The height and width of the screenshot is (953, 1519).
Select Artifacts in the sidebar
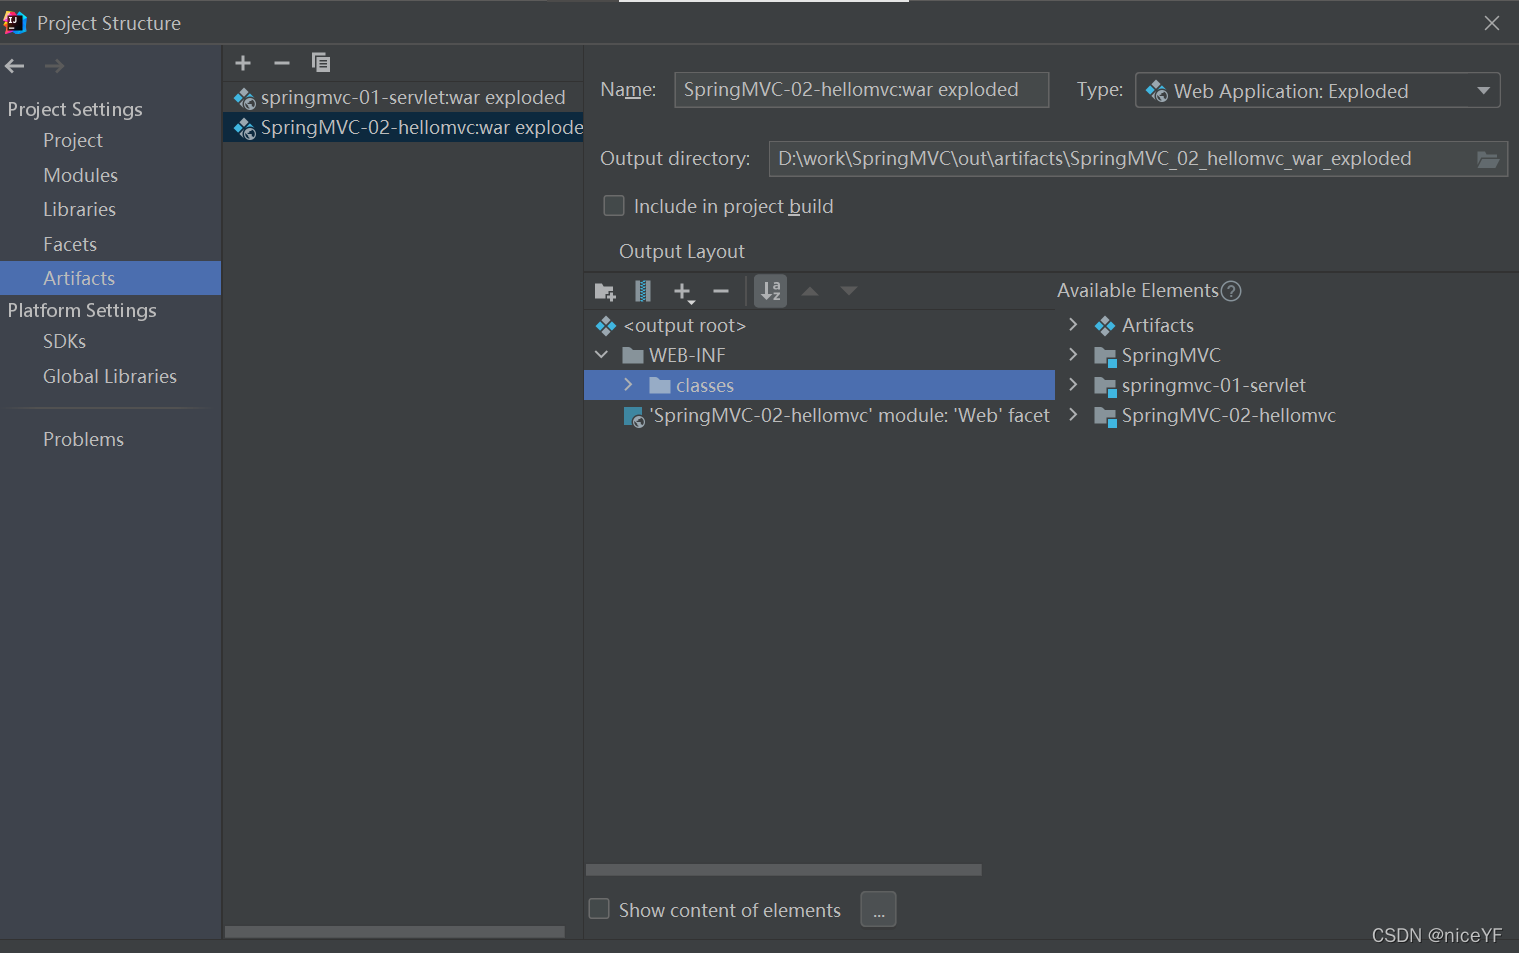pyautogui.click(x=110, y=278)
